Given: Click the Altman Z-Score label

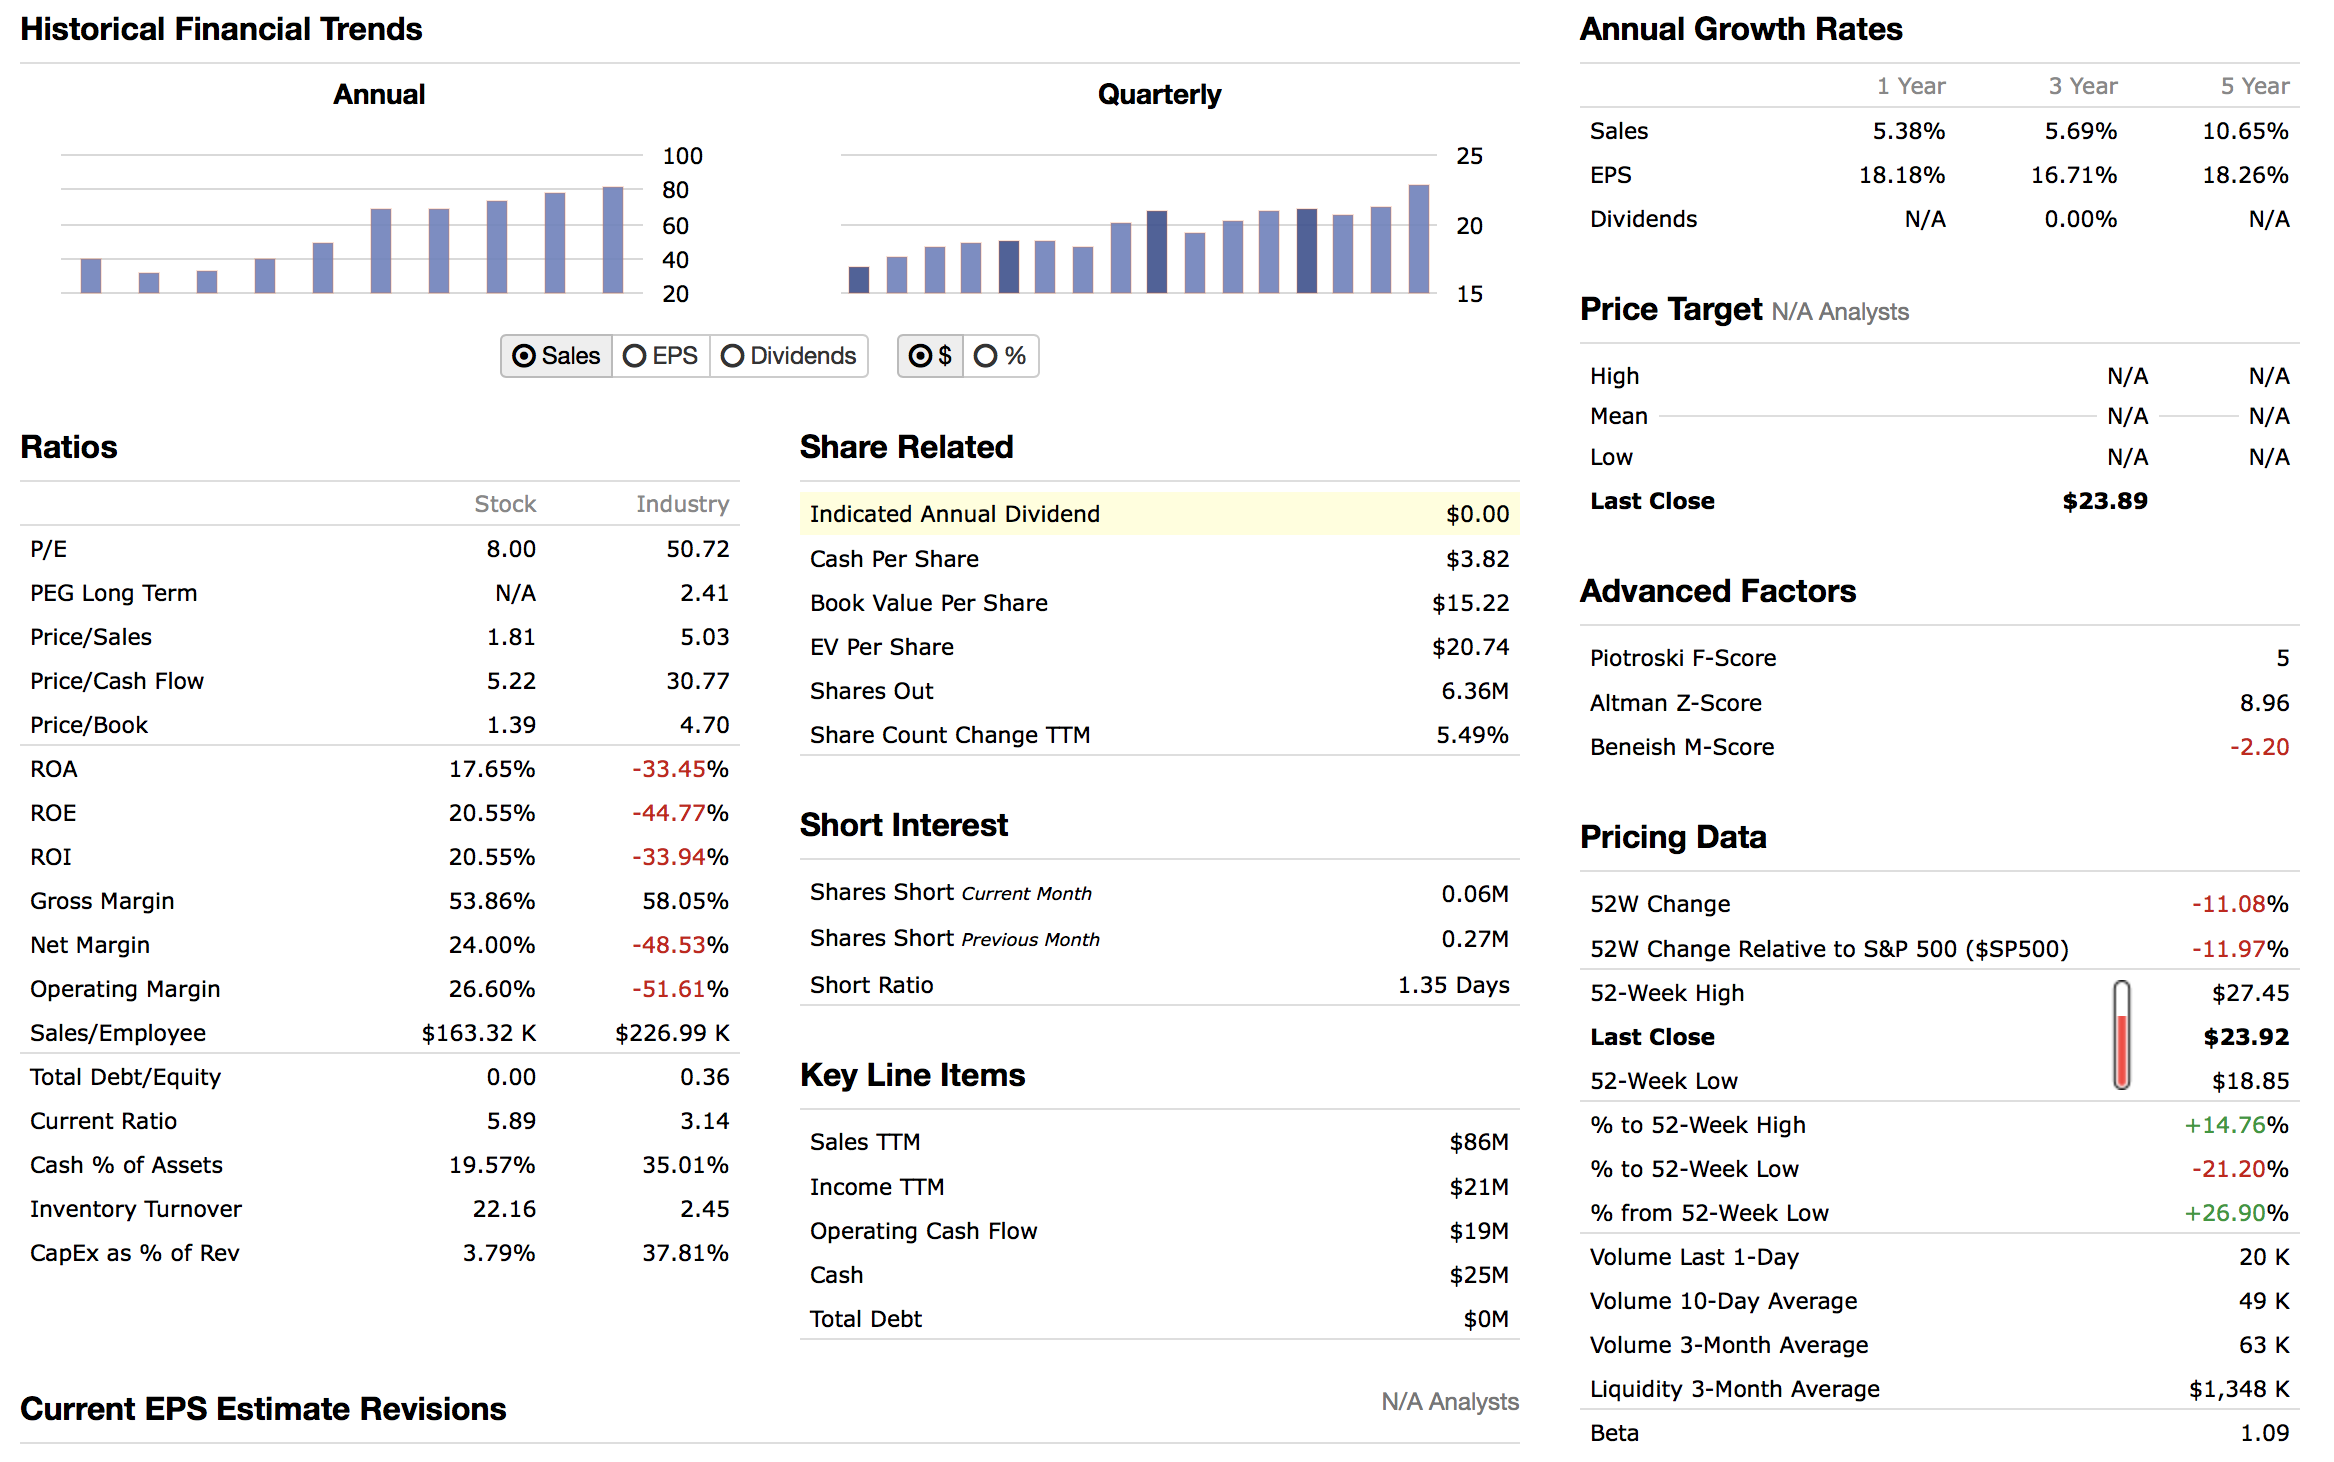Looking at the screenshot, I should tap(1675, 703).
